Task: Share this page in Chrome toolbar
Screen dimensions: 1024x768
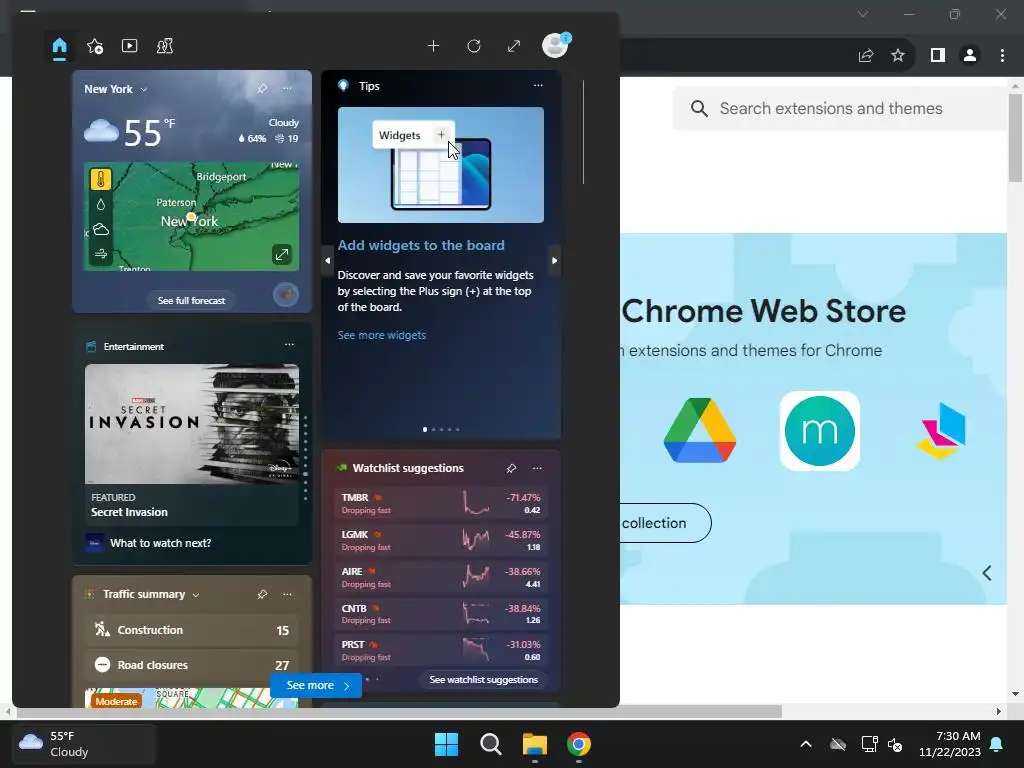Action: click(x=866, y=56)
